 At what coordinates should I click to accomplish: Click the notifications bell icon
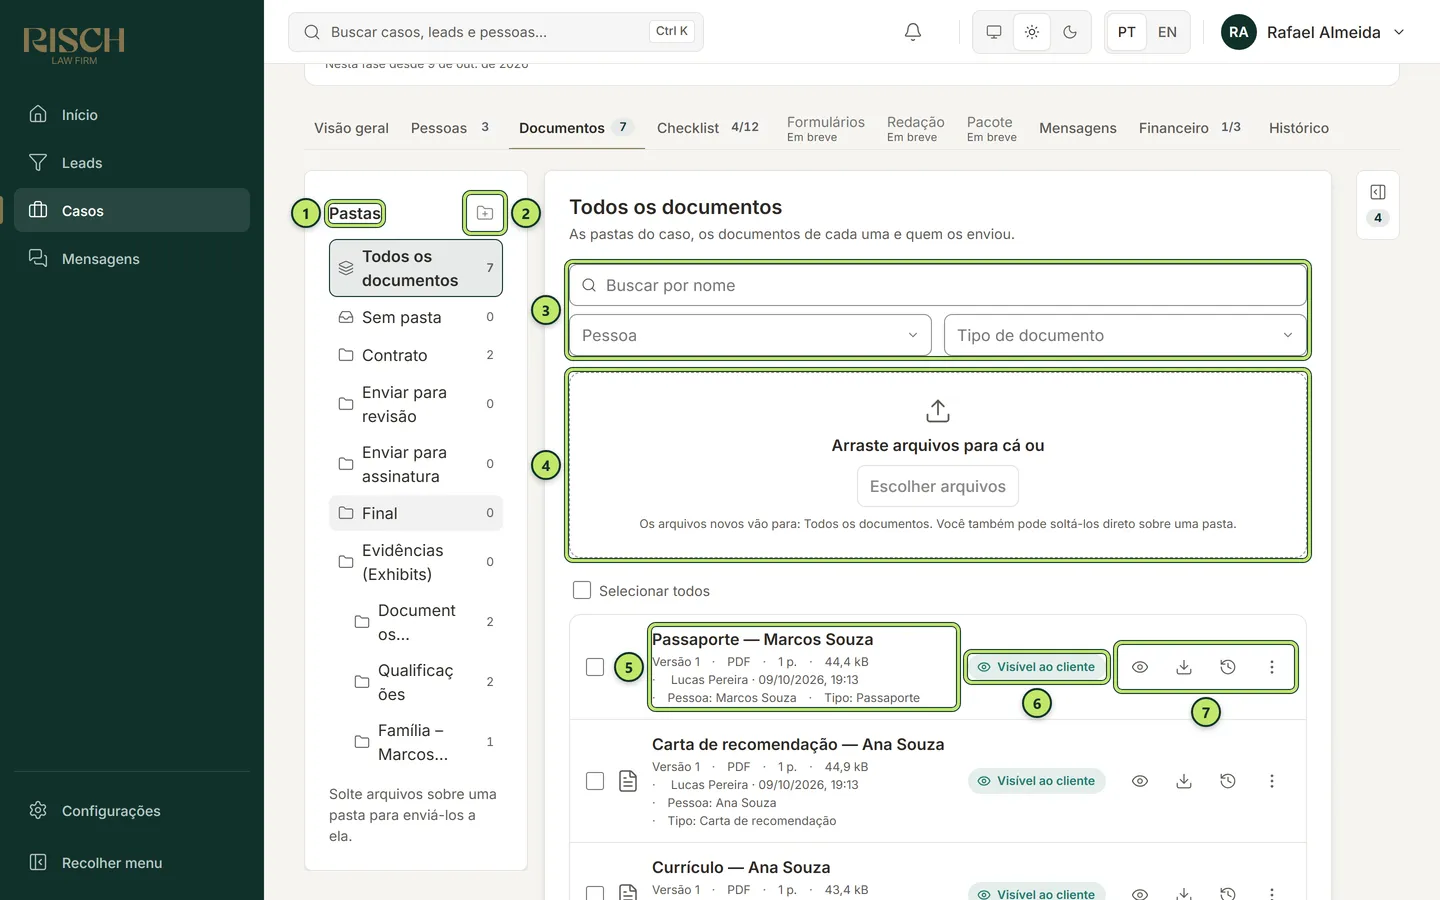[x=913, y=32]
